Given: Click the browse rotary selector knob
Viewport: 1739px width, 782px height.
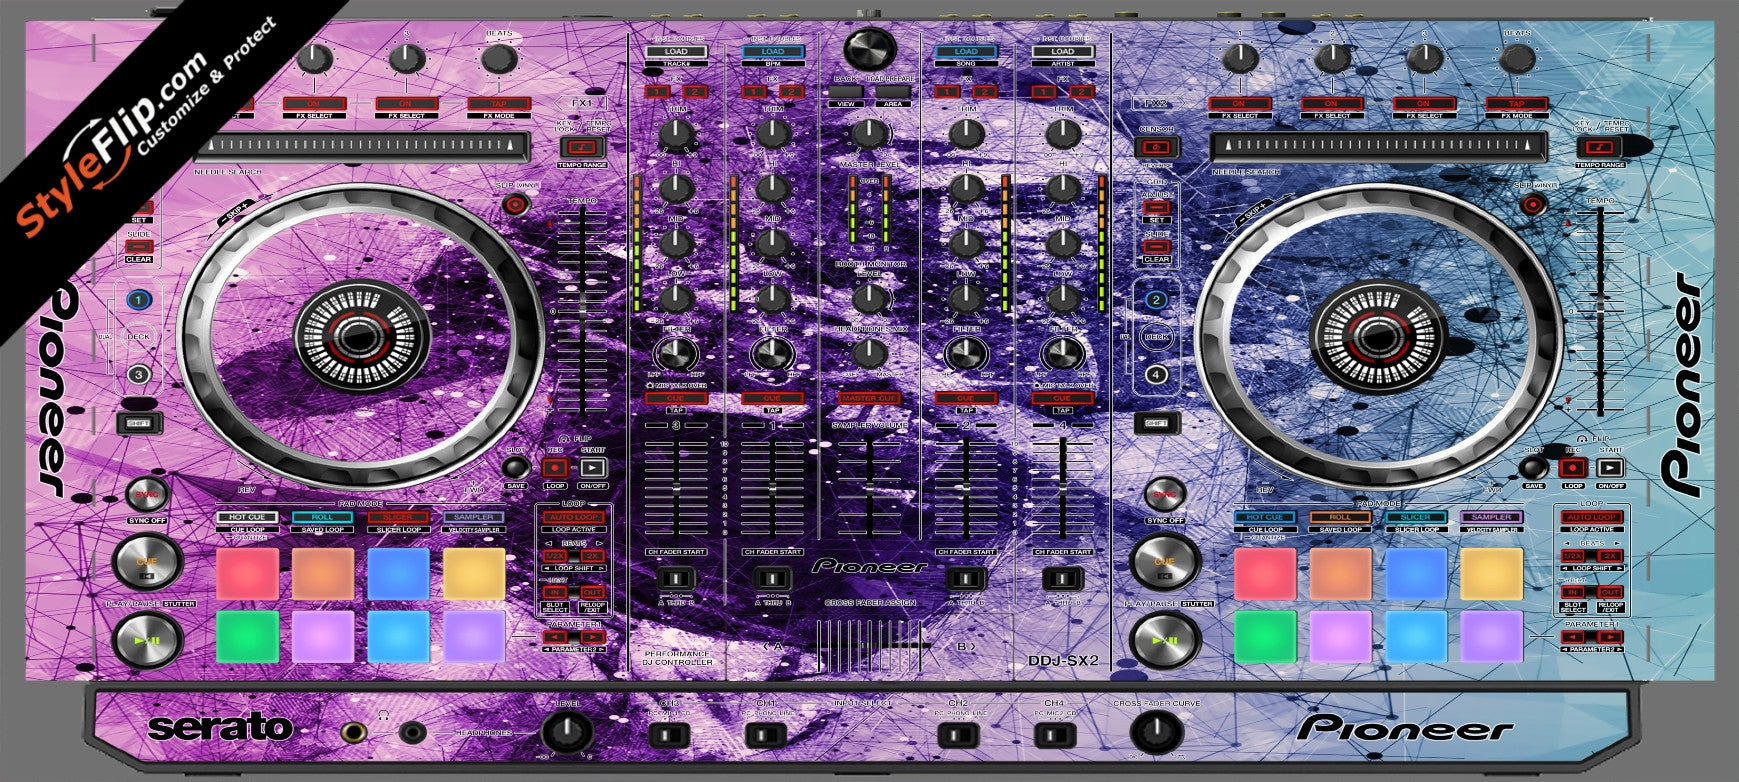Looking at the screenshot, I should pos(869,48).
